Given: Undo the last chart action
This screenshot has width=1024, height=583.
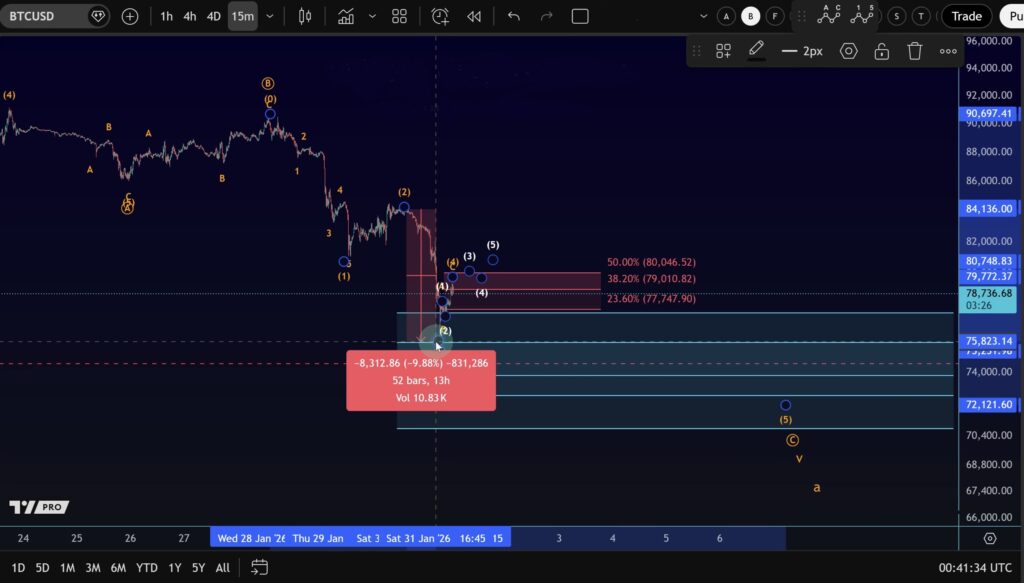Looking at the screenshot, I should coord(514,16).
